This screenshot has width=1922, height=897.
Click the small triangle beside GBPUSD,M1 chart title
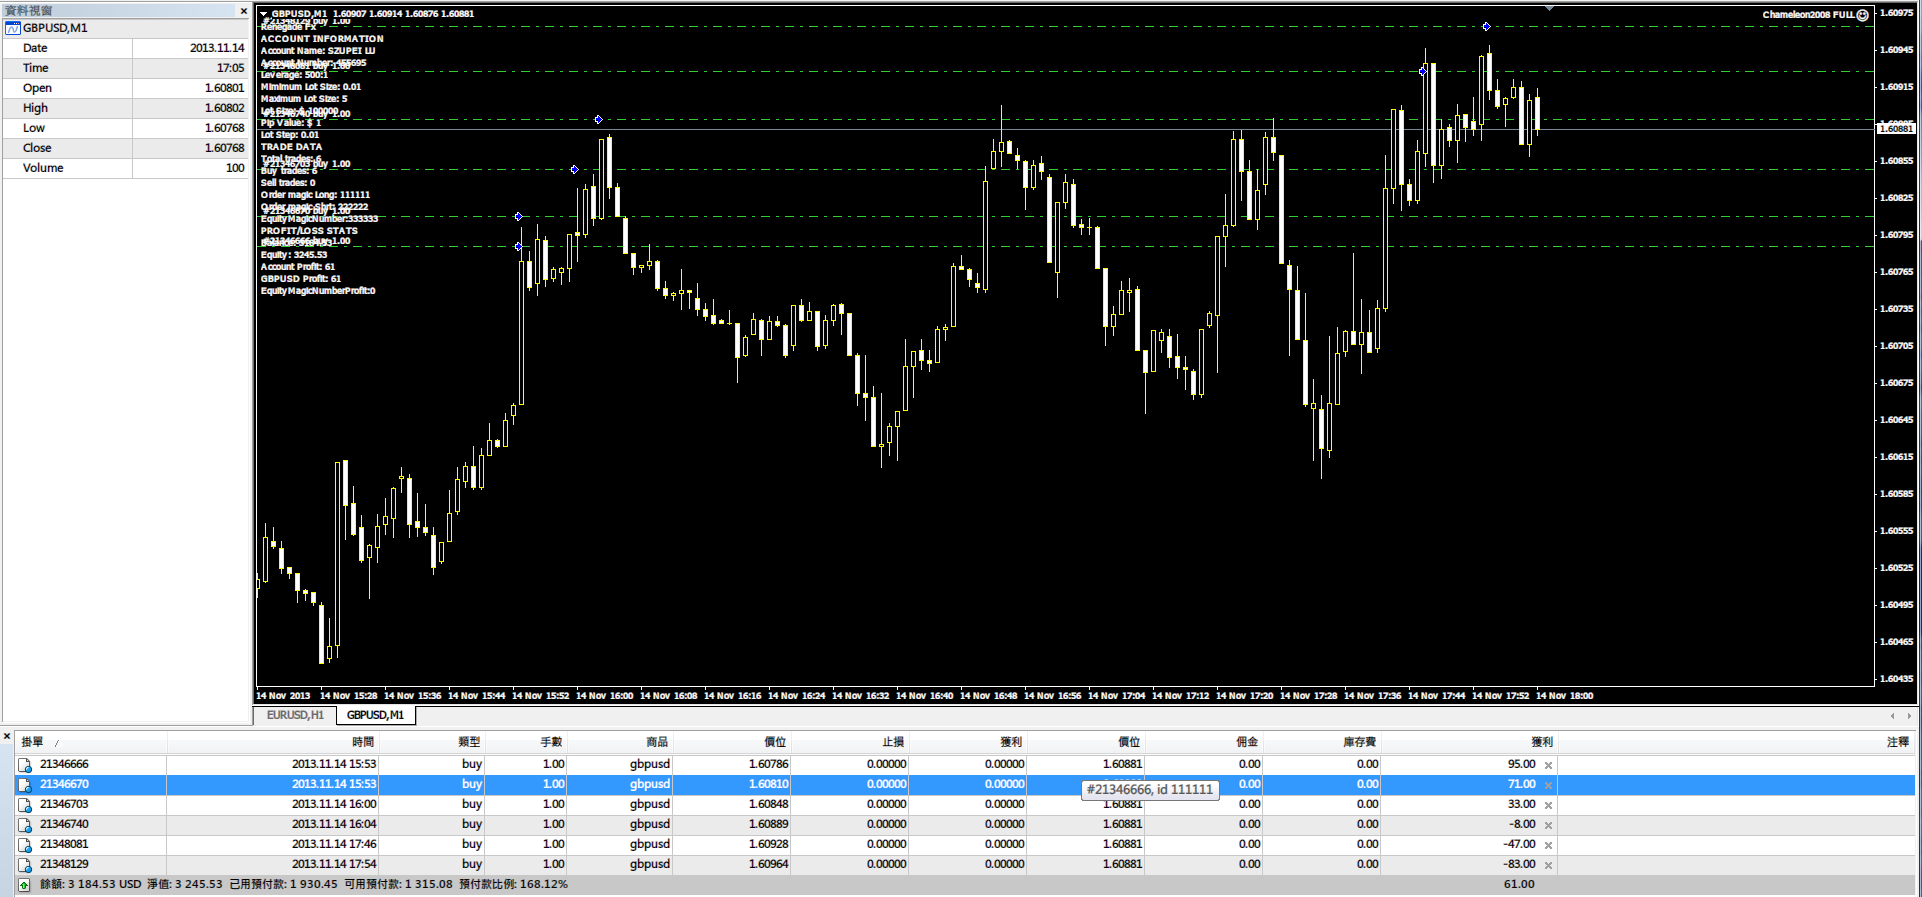264,14
